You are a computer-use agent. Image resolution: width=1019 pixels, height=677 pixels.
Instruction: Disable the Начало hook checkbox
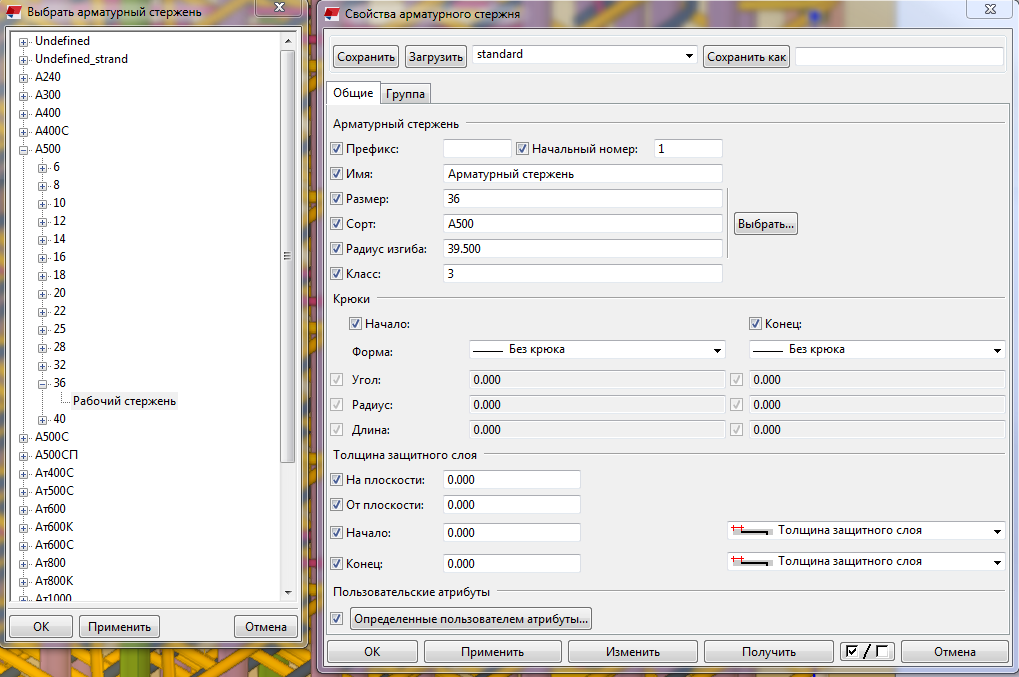tap(356, 324)
